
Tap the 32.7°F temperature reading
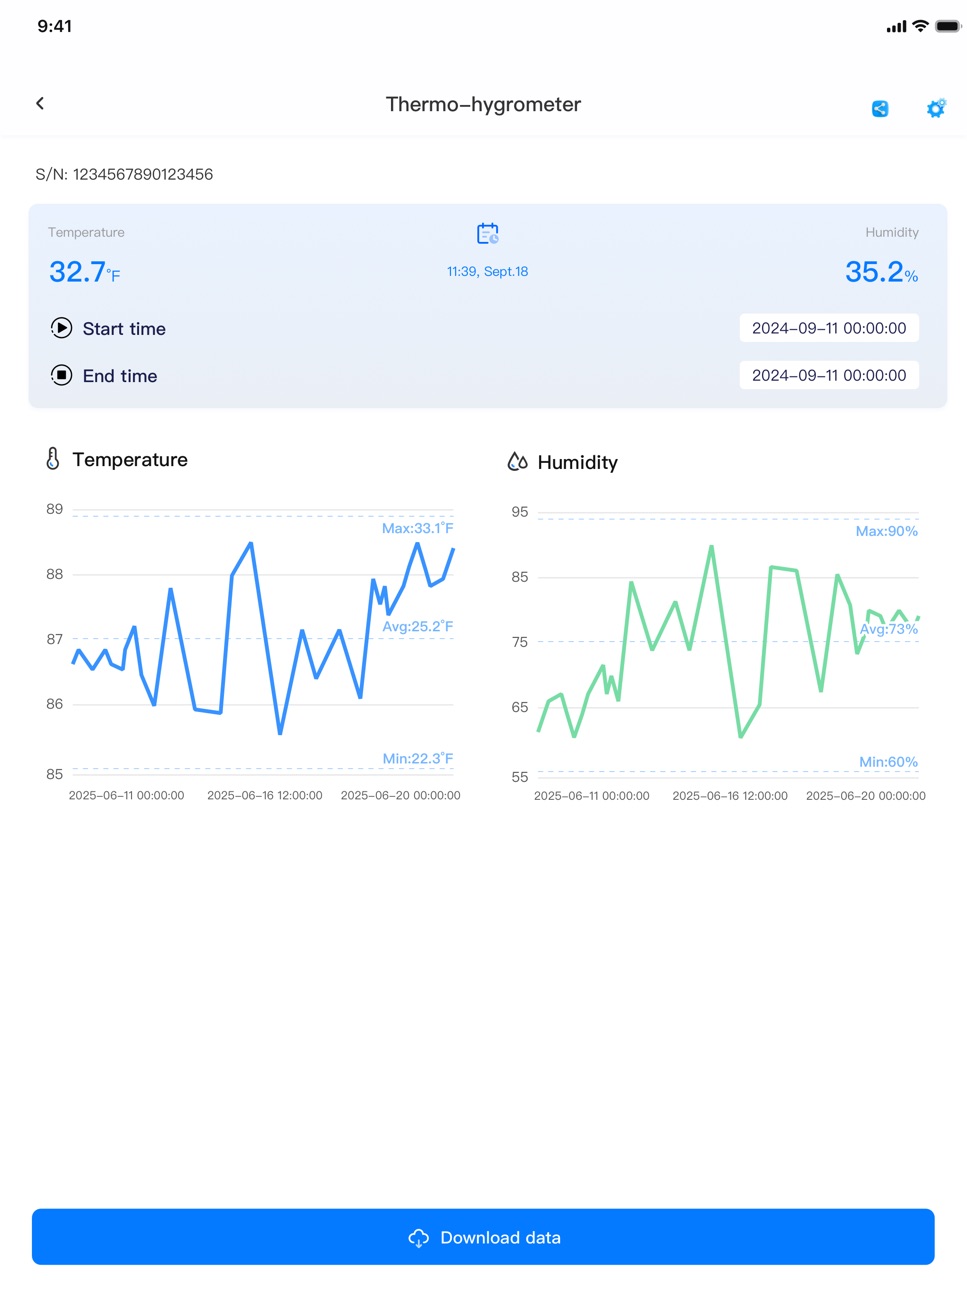click(x=85, y=272)
